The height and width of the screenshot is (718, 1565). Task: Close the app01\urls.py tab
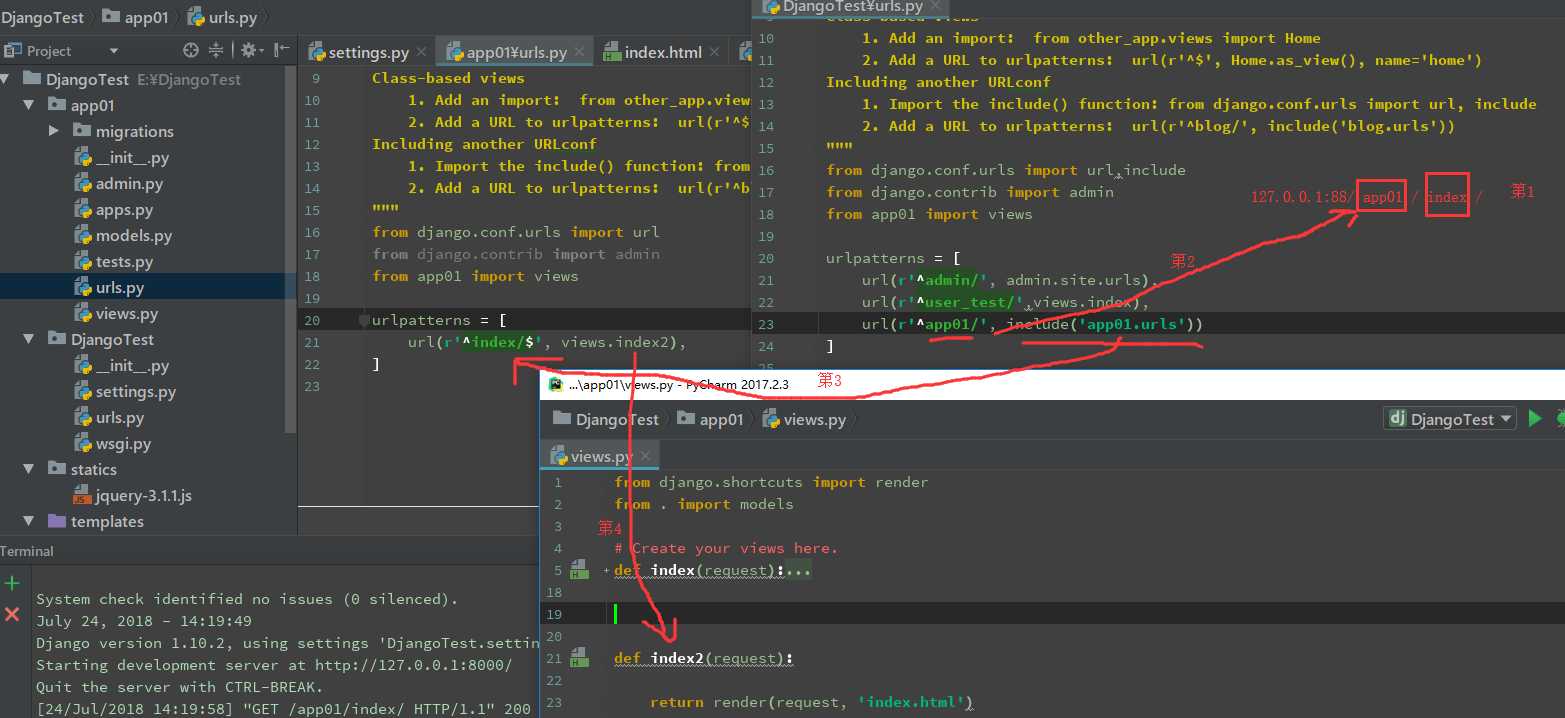[x=580, y=53]
